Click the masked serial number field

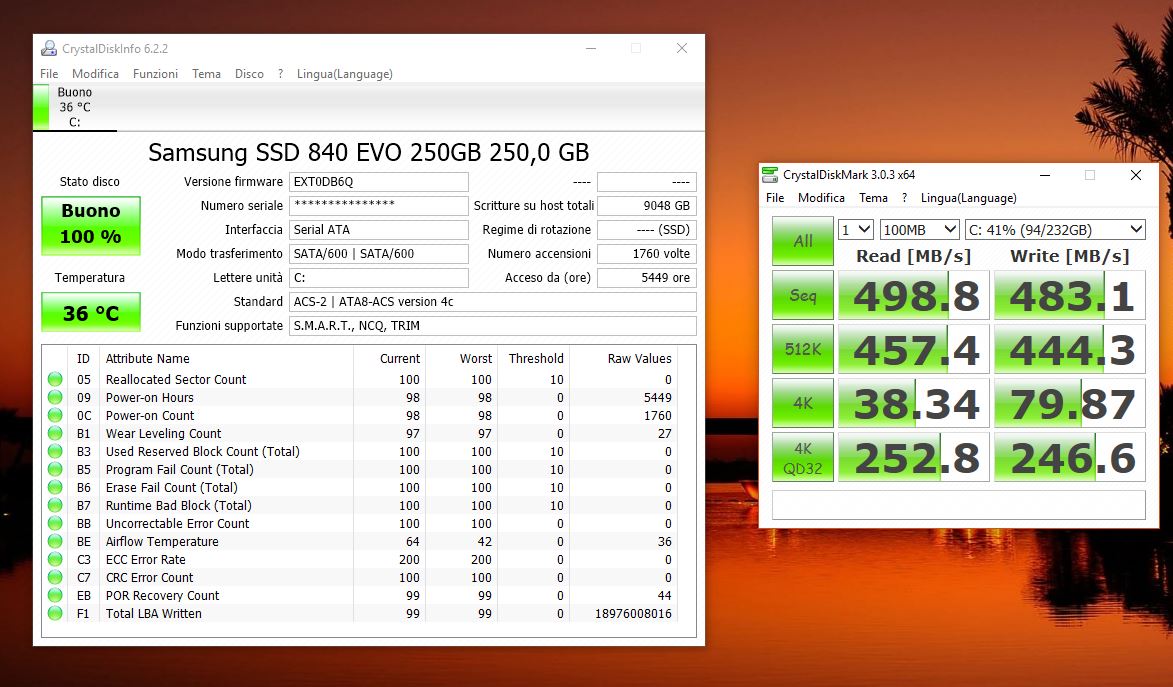pos(379,206)
